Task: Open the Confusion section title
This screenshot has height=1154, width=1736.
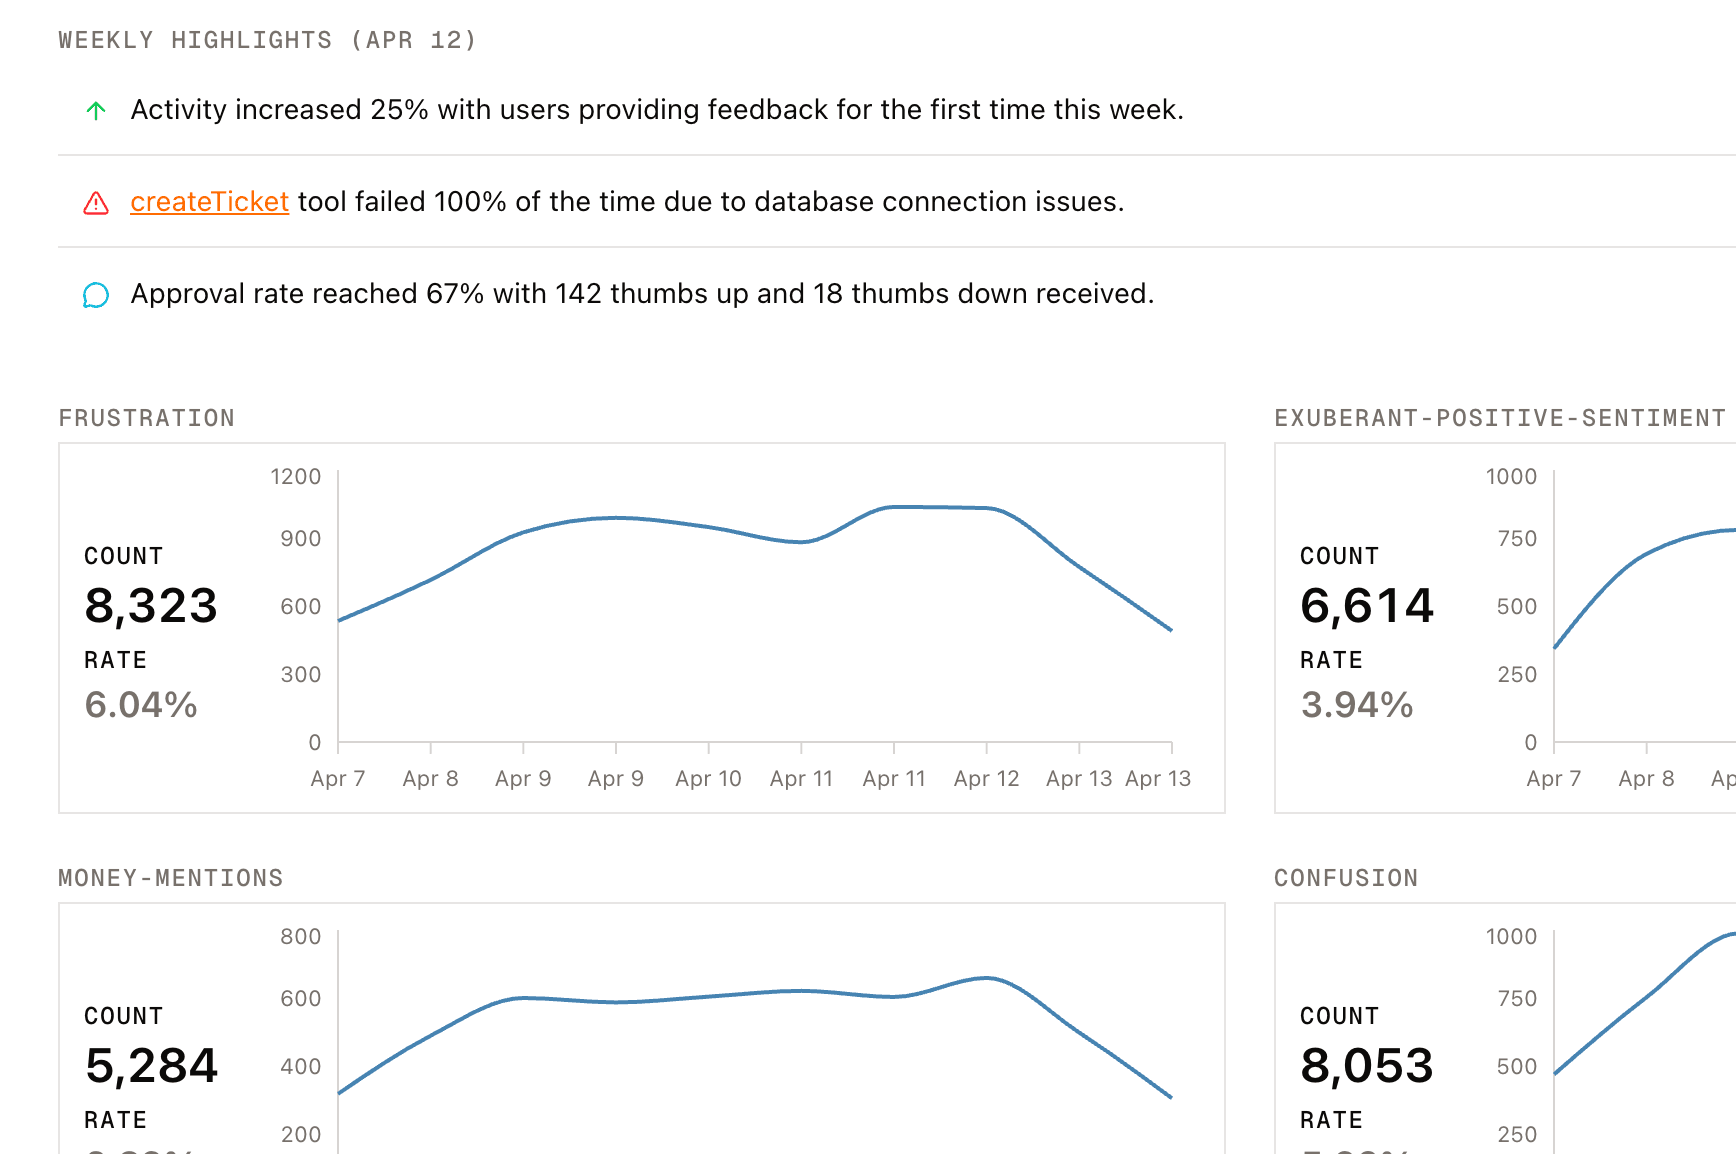Action: coord(1345,878)
